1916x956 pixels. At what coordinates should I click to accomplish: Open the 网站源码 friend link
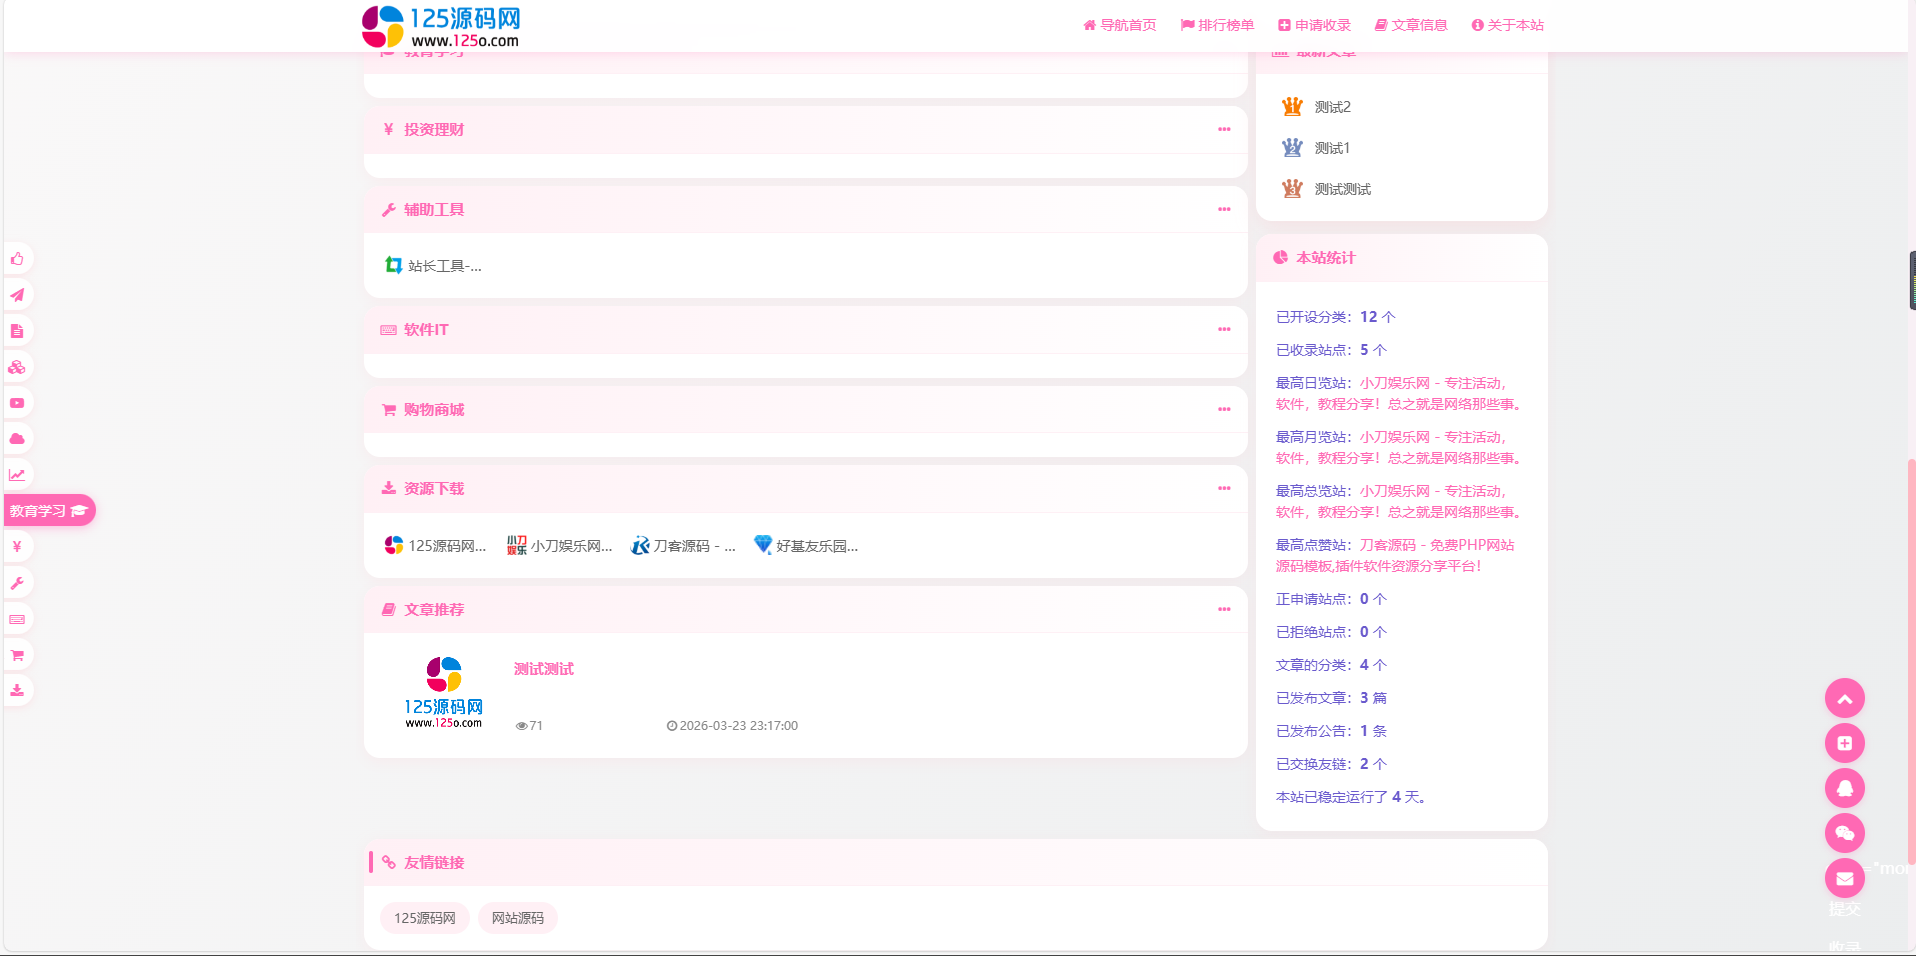pos(518,918)
